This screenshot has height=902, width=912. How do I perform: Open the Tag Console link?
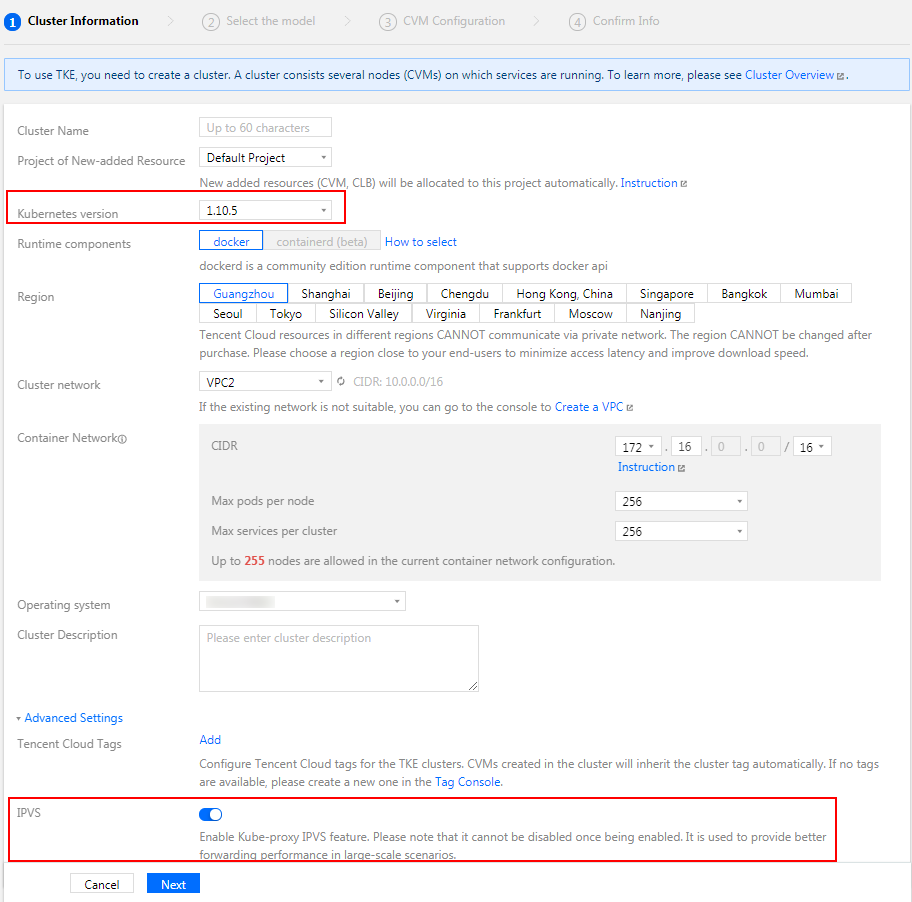468,782
